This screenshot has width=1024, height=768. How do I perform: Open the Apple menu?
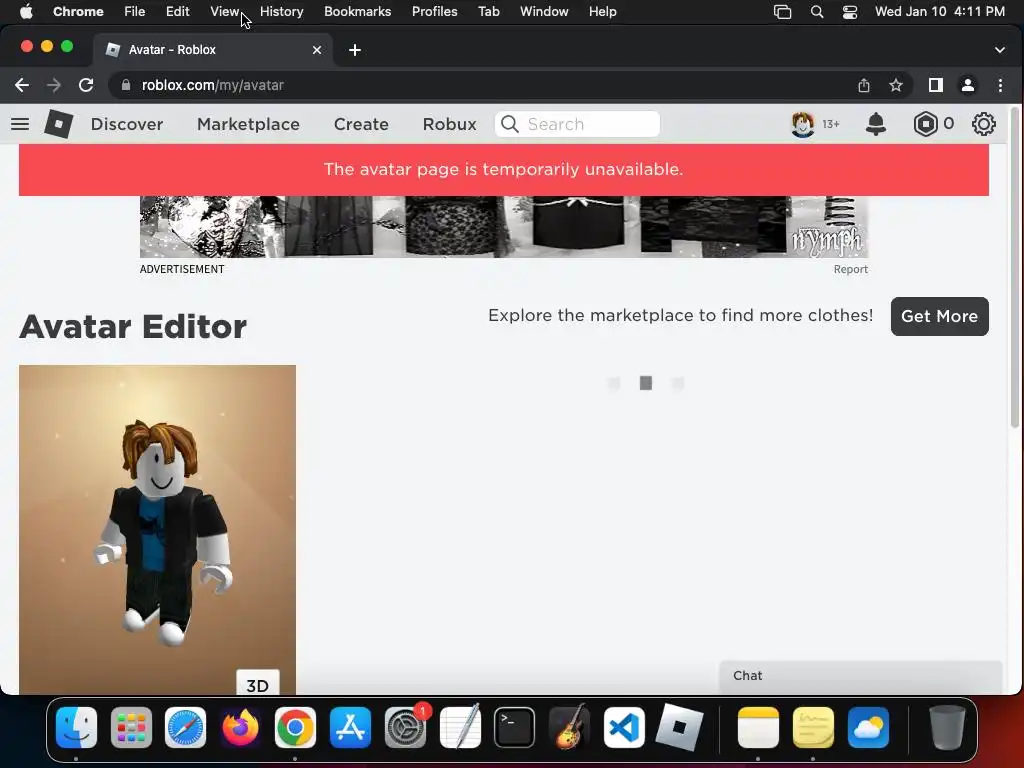click(x=26, y=12)
